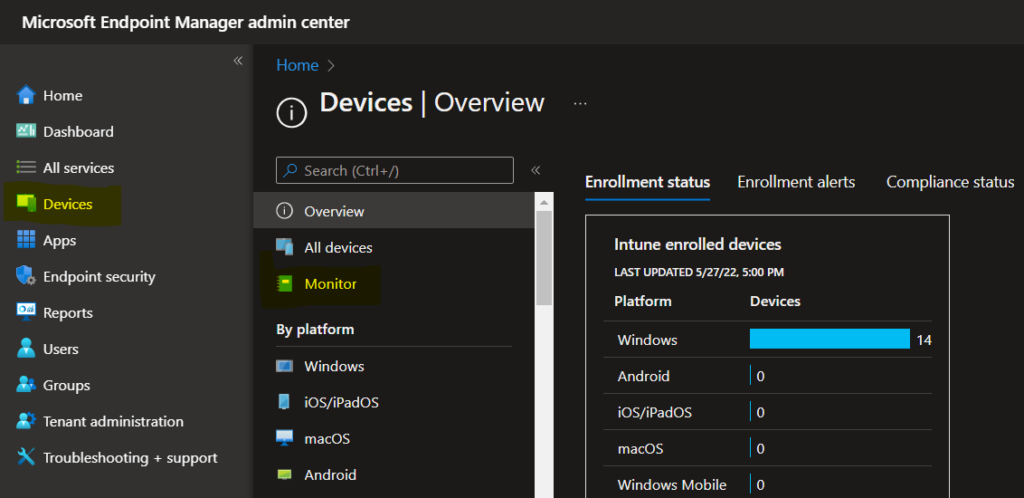Click the Home house icon in sidebar

point(25,95)
